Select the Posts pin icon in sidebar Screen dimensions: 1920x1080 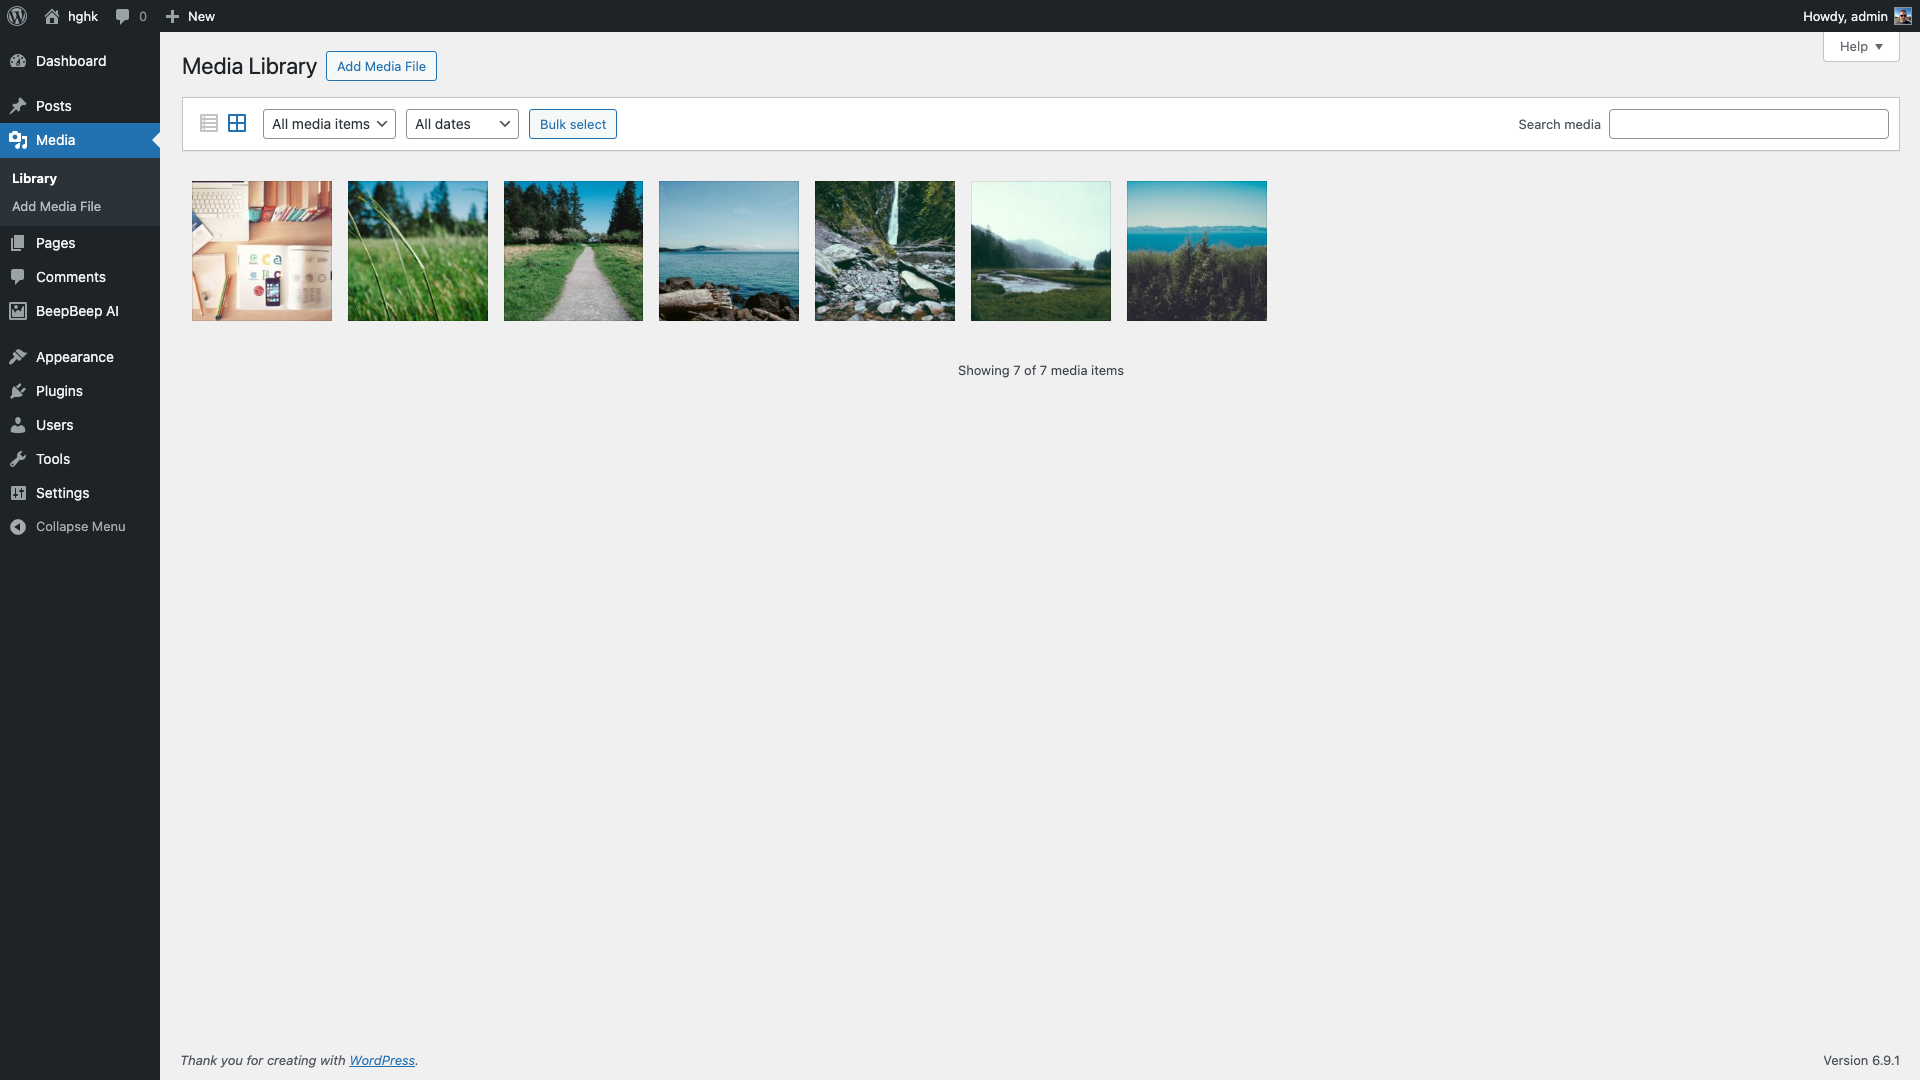[x=18, y=106]
